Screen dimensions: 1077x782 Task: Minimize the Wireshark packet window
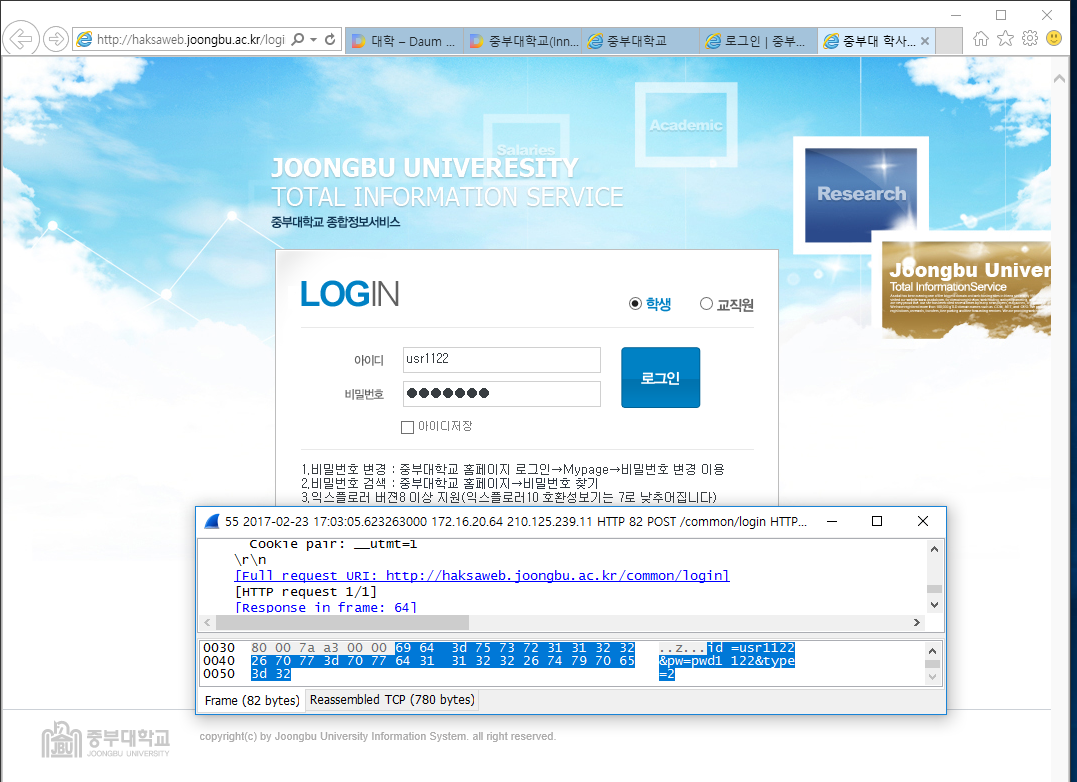coord(832,522)
